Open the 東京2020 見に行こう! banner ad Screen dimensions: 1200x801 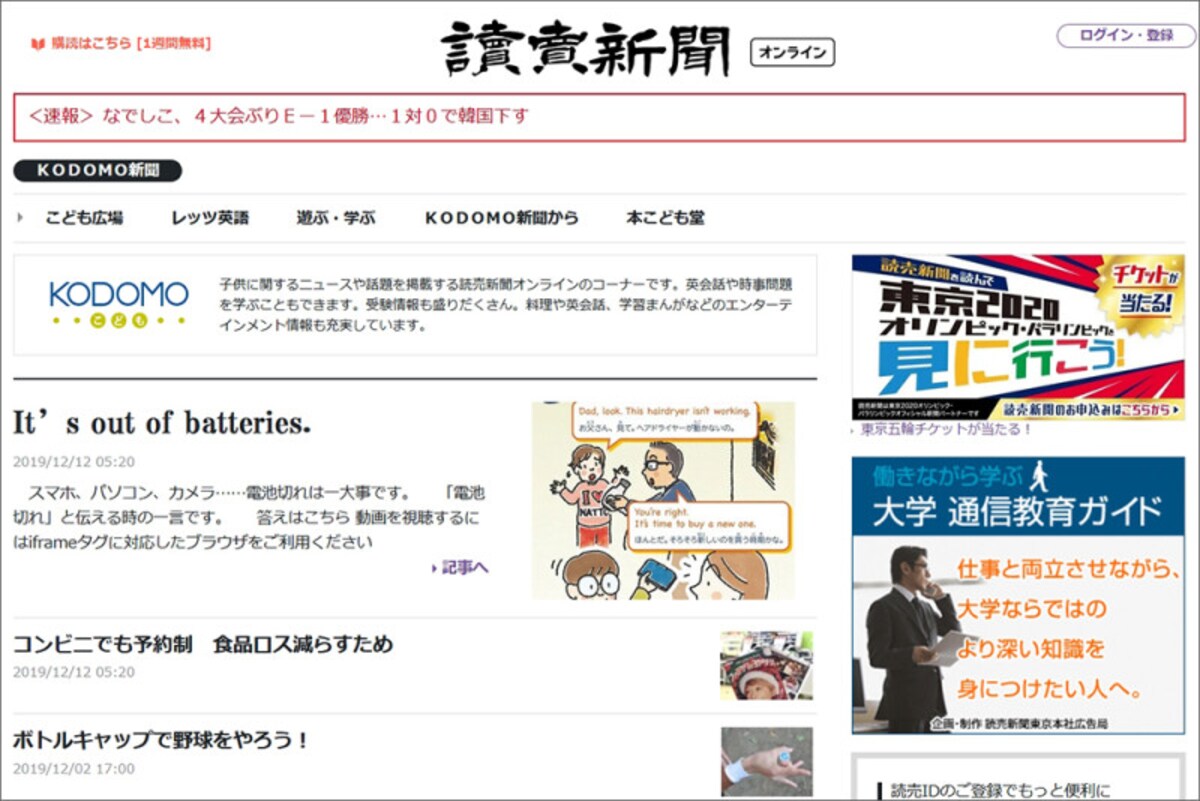coord(1018,337)
